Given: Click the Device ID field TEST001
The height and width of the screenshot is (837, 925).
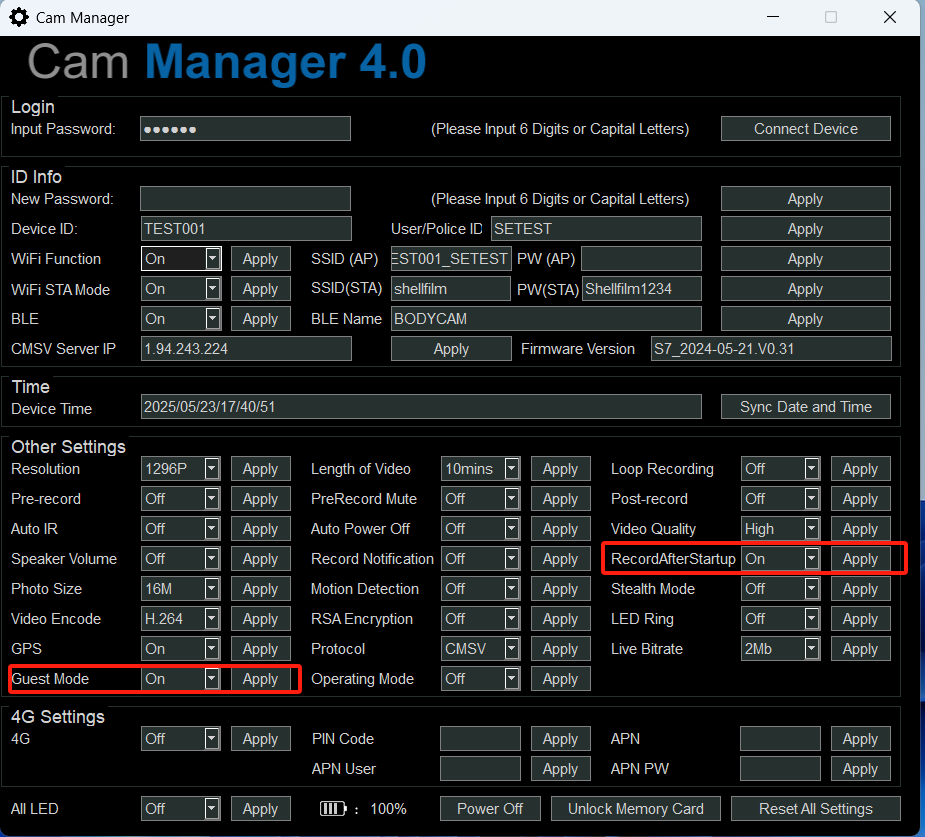Looking at the screenshot, I should [246, 229].
